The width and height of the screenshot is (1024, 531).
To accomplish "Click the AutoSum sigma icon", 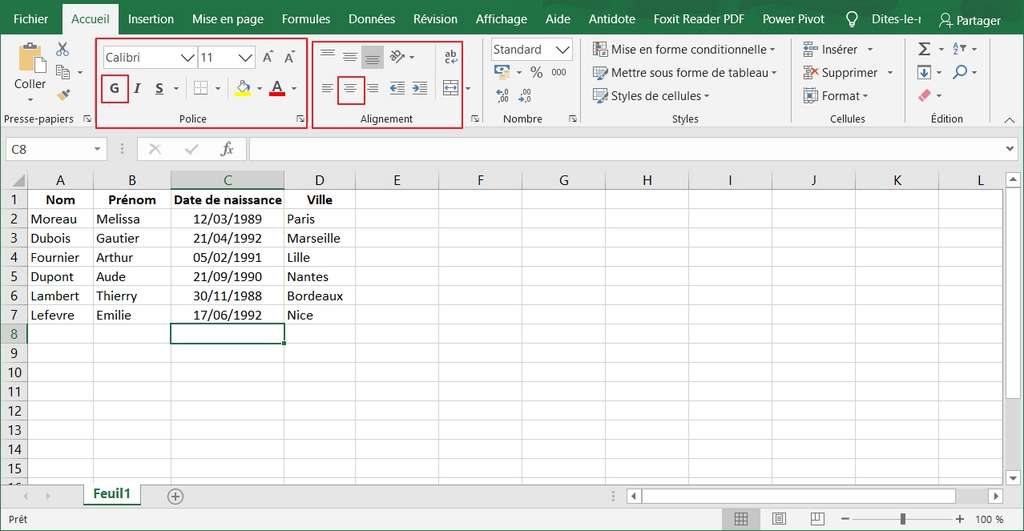I will point(924,49).
